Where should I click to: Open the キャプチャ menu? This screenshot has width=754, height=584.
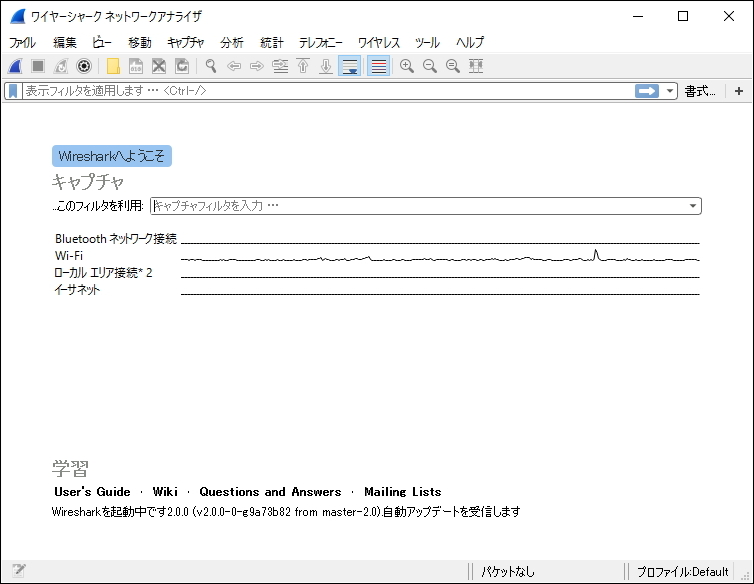(x=186, y=42)
